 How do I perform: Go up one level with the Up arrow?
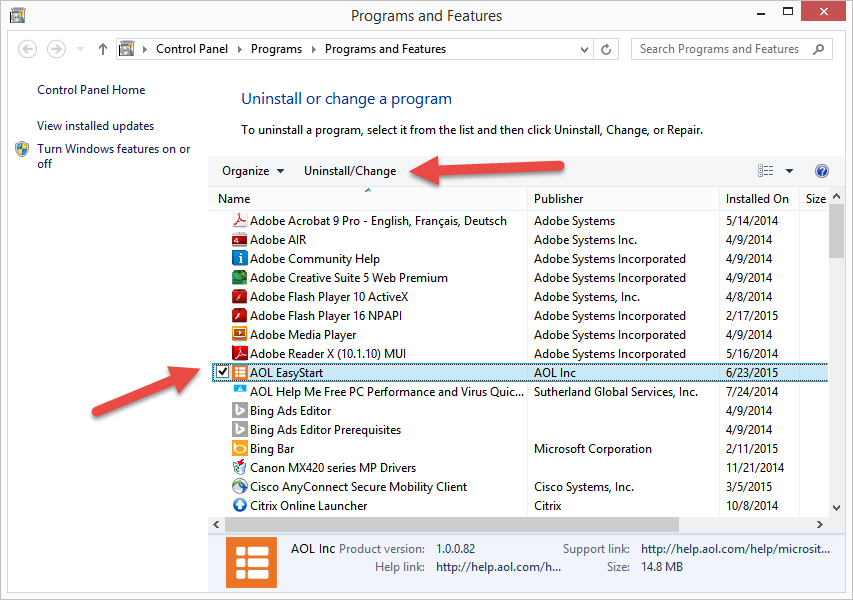(x=103, y=50)
